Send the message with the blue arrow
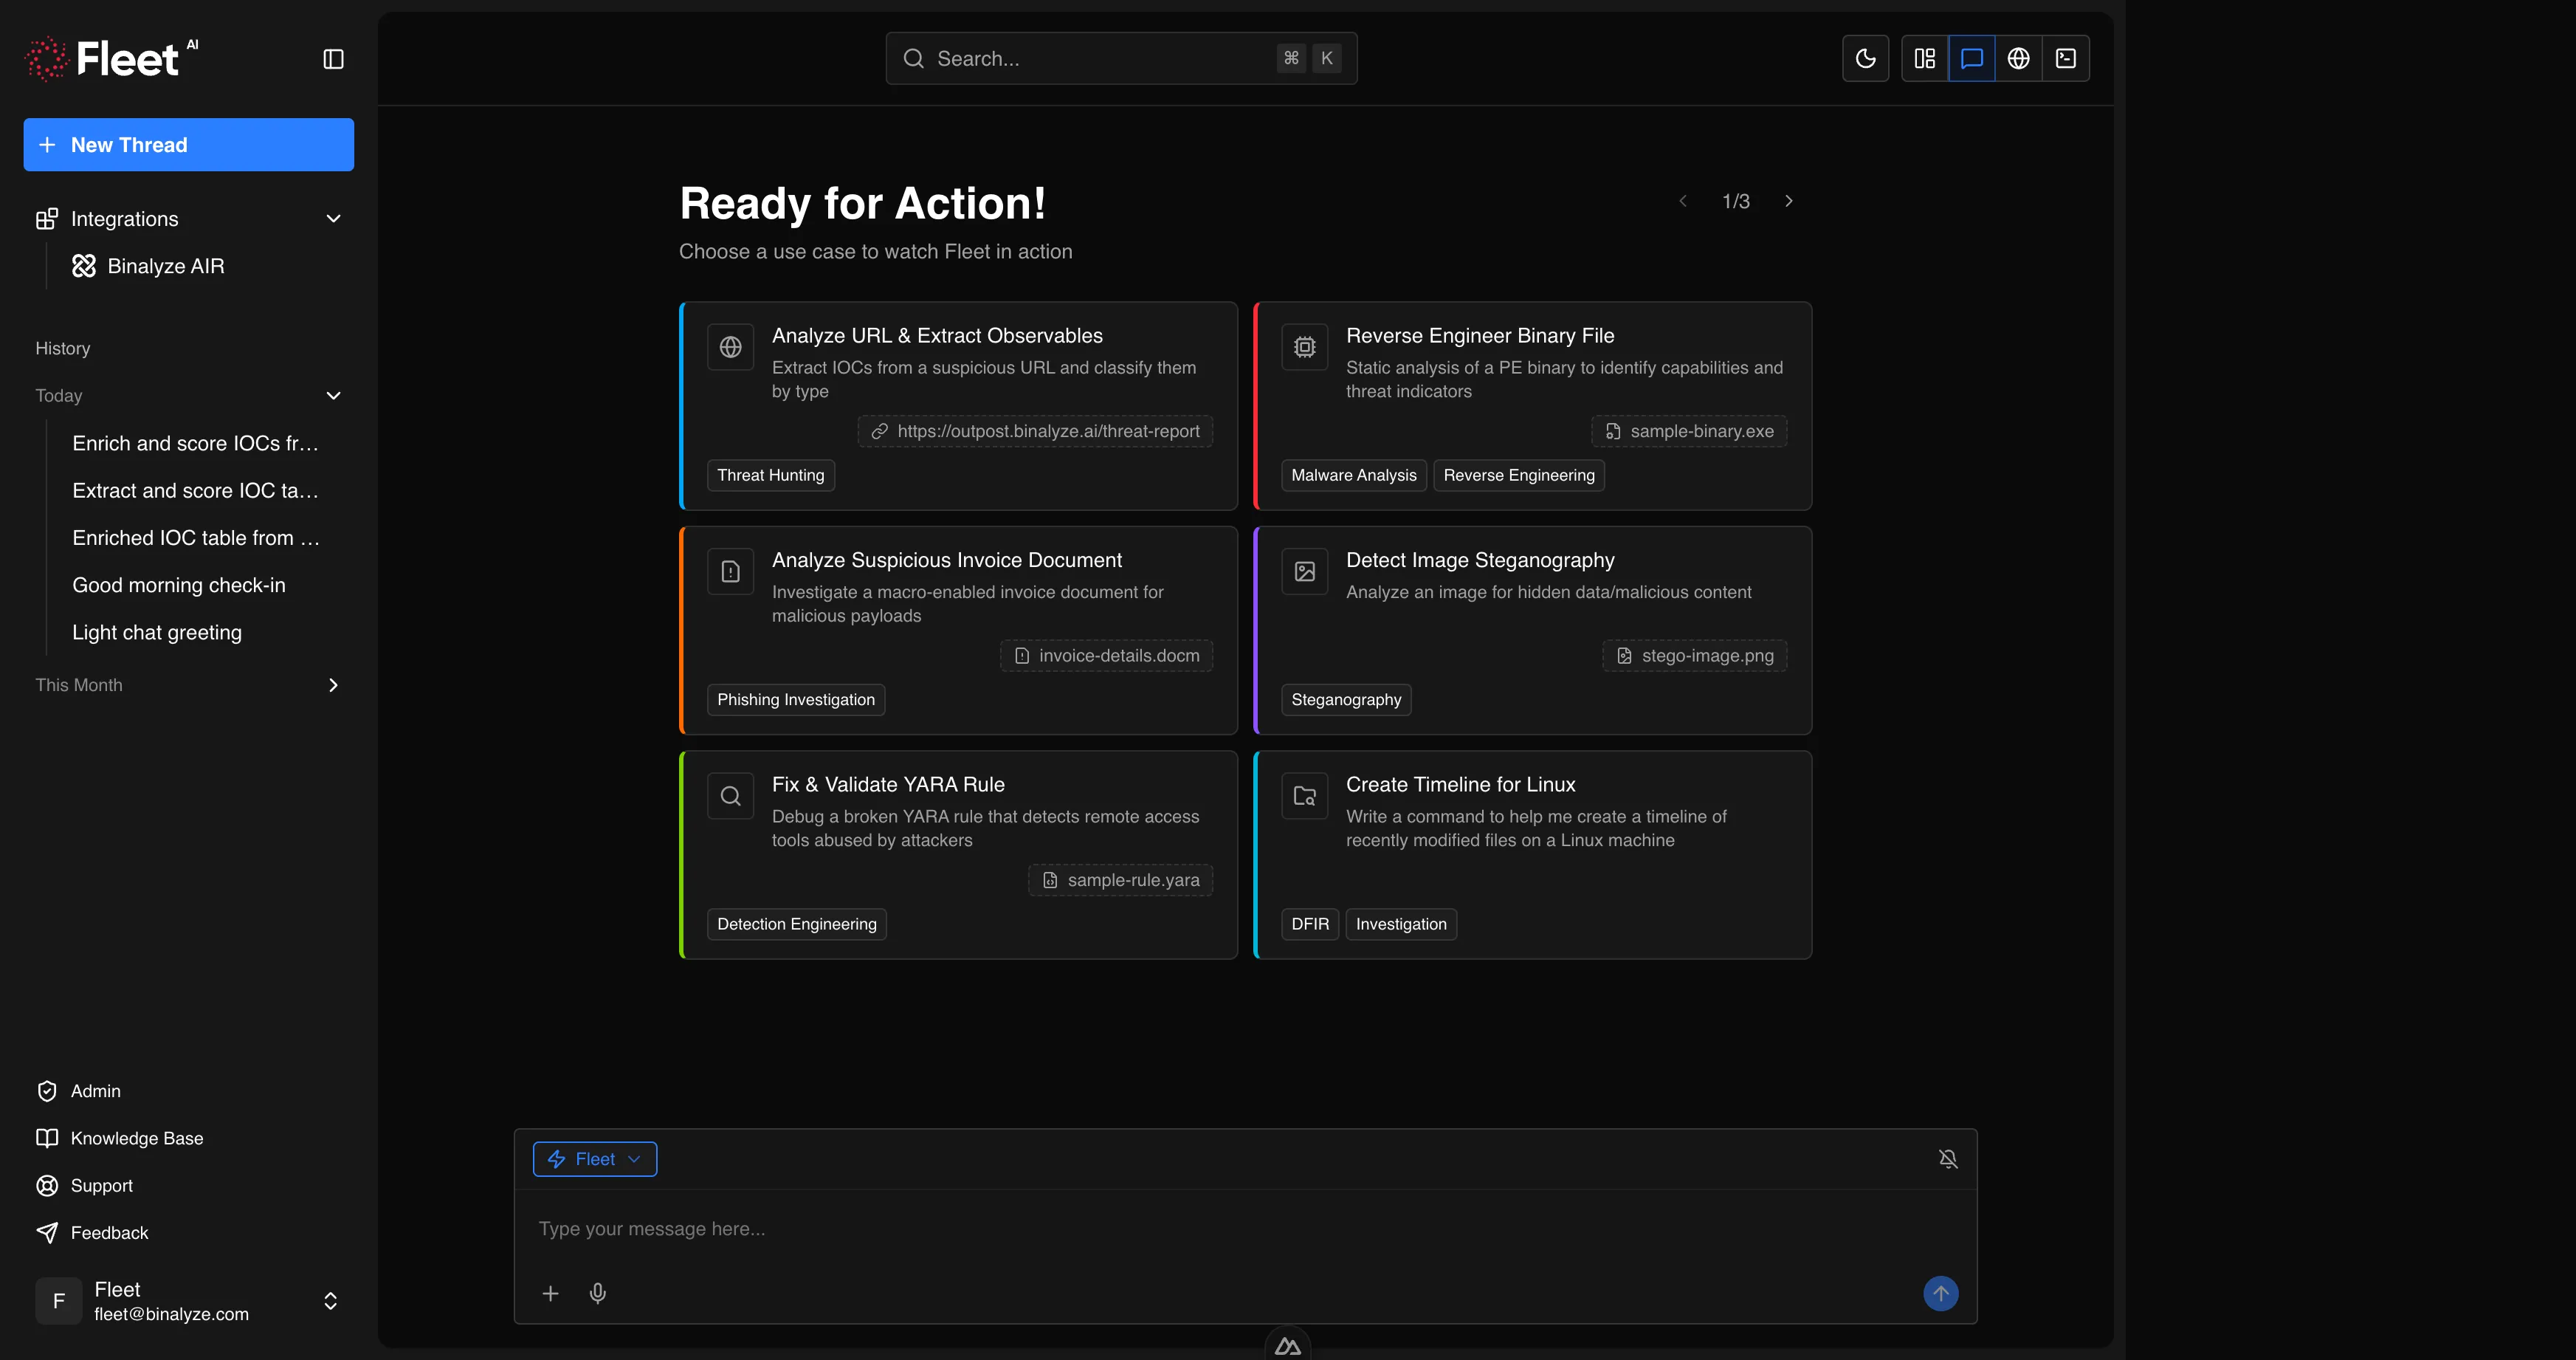This screenshot has height=1360, width=2576. (1941, 1293)
